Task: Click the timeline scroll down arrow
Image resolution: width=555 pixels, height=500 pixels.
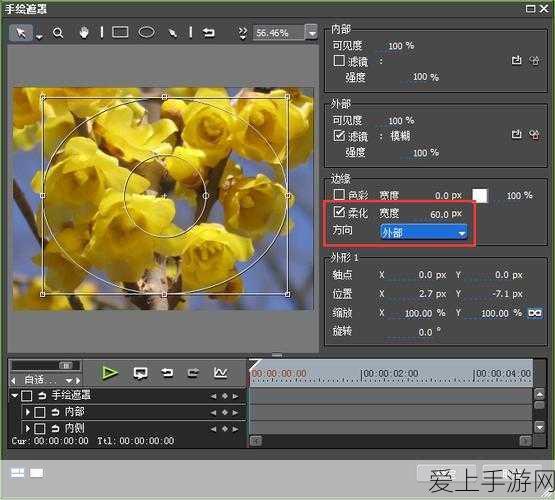Action: click(x=539, y=427)
